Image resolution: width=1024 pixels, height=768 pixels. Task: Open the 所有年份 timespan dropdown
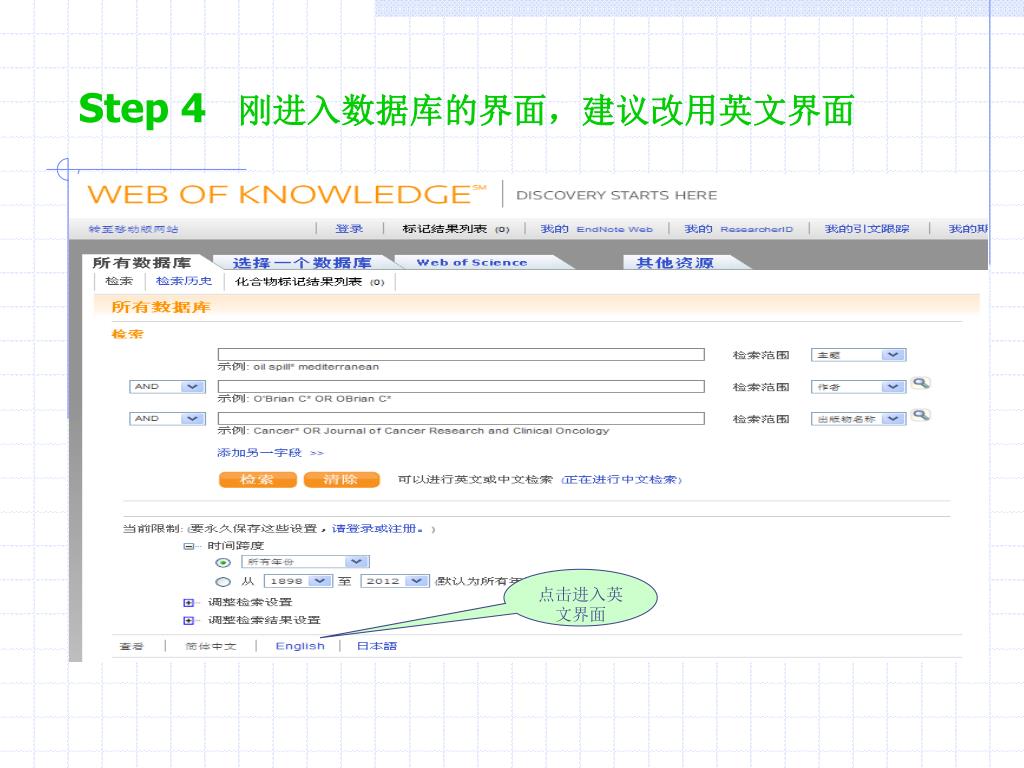[x=306, y=562]
